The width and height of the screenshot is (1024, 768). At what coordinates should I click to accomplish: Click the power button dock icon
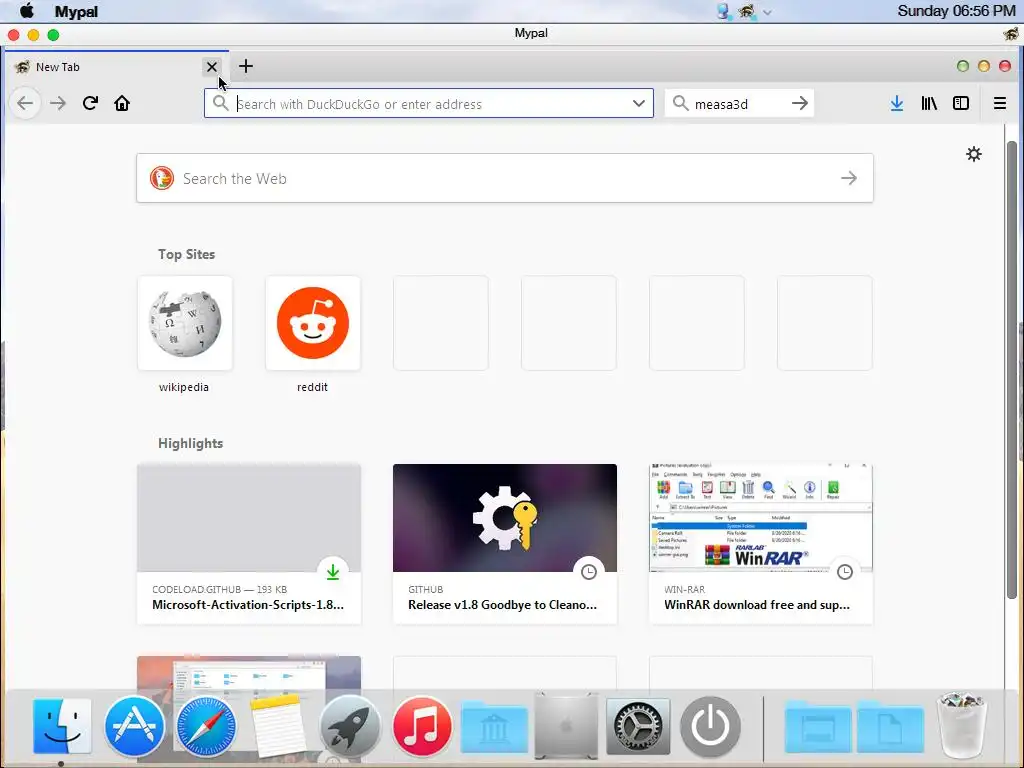[x=711, y=726]
